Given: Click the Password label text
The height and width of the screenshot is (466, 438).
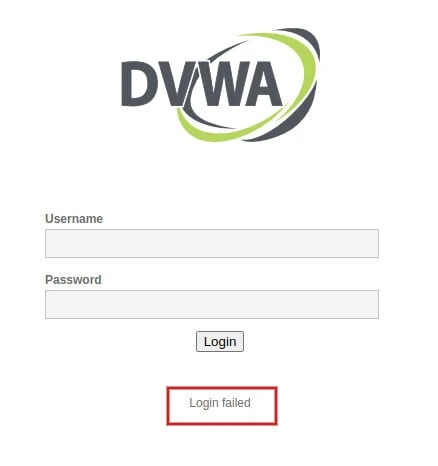Looking at the screenshot, I should click(73, 280).
